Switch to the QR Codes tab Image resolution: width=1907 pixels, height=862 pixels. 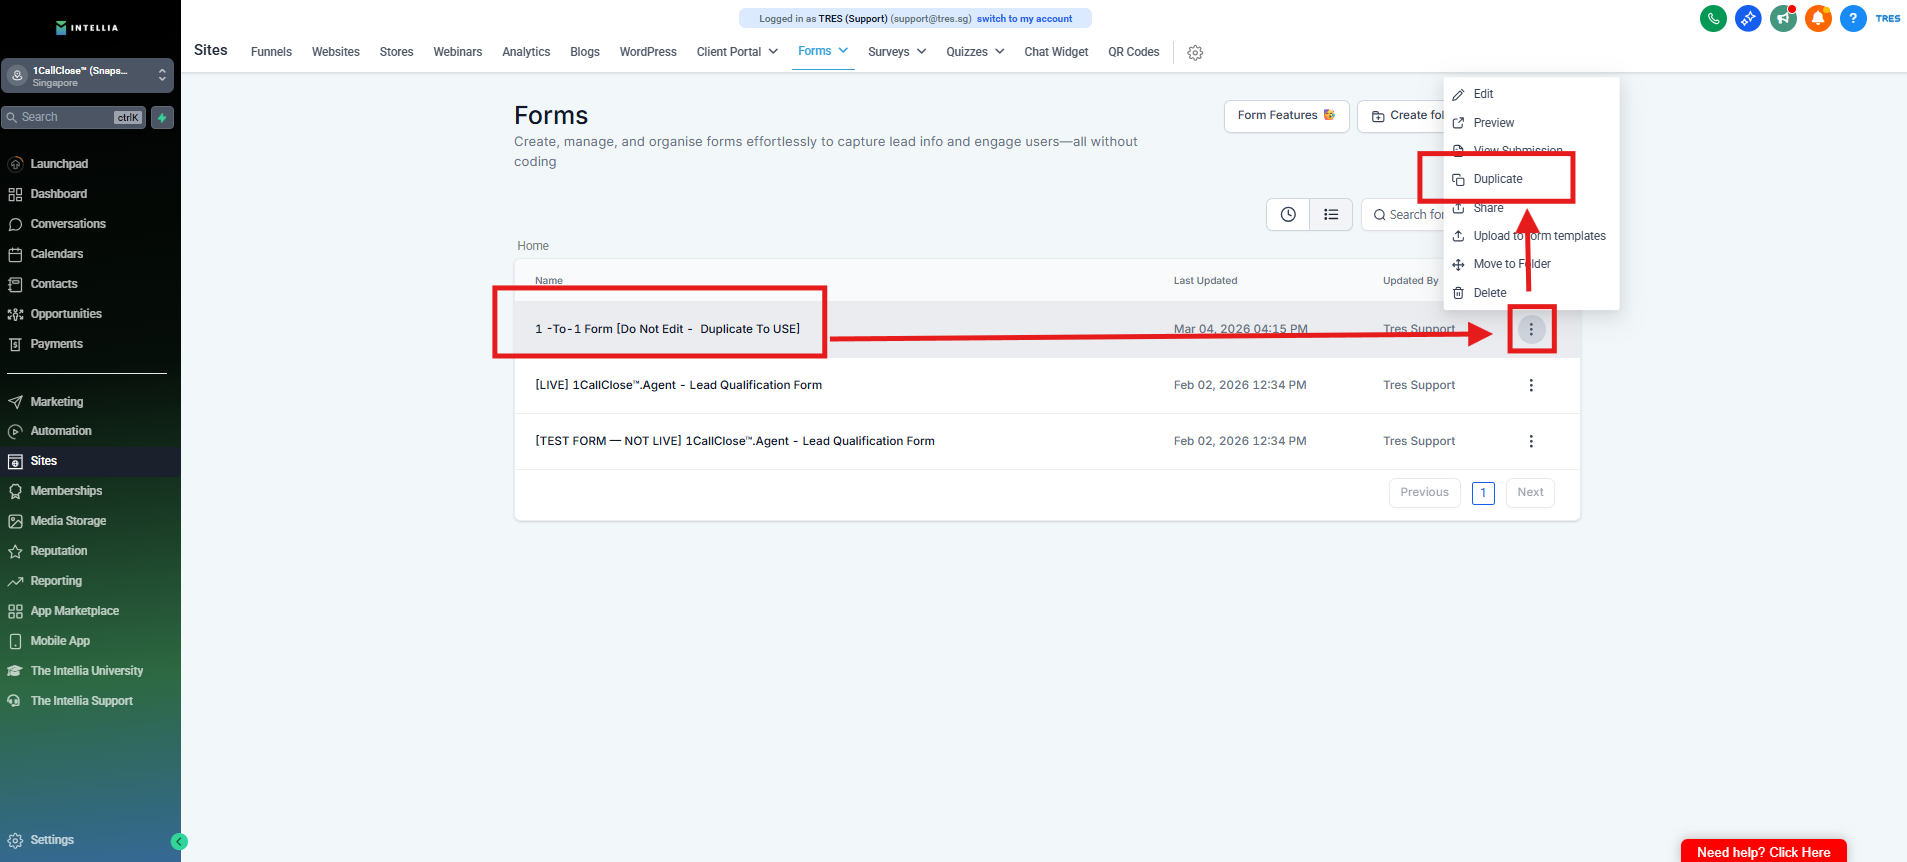point(1134,52)
